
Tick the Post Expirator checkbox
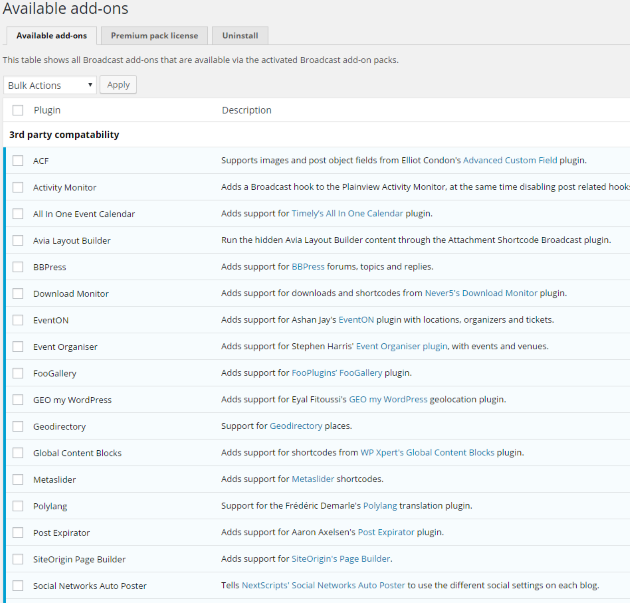coord(18,532)
